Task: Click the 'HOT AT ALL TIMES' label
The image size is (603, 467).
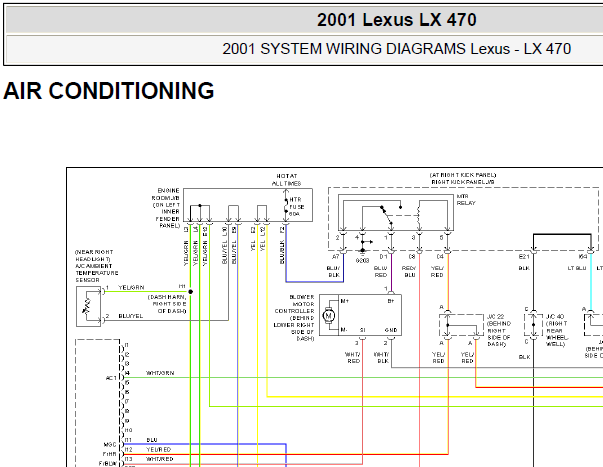Action: [287, 180]
